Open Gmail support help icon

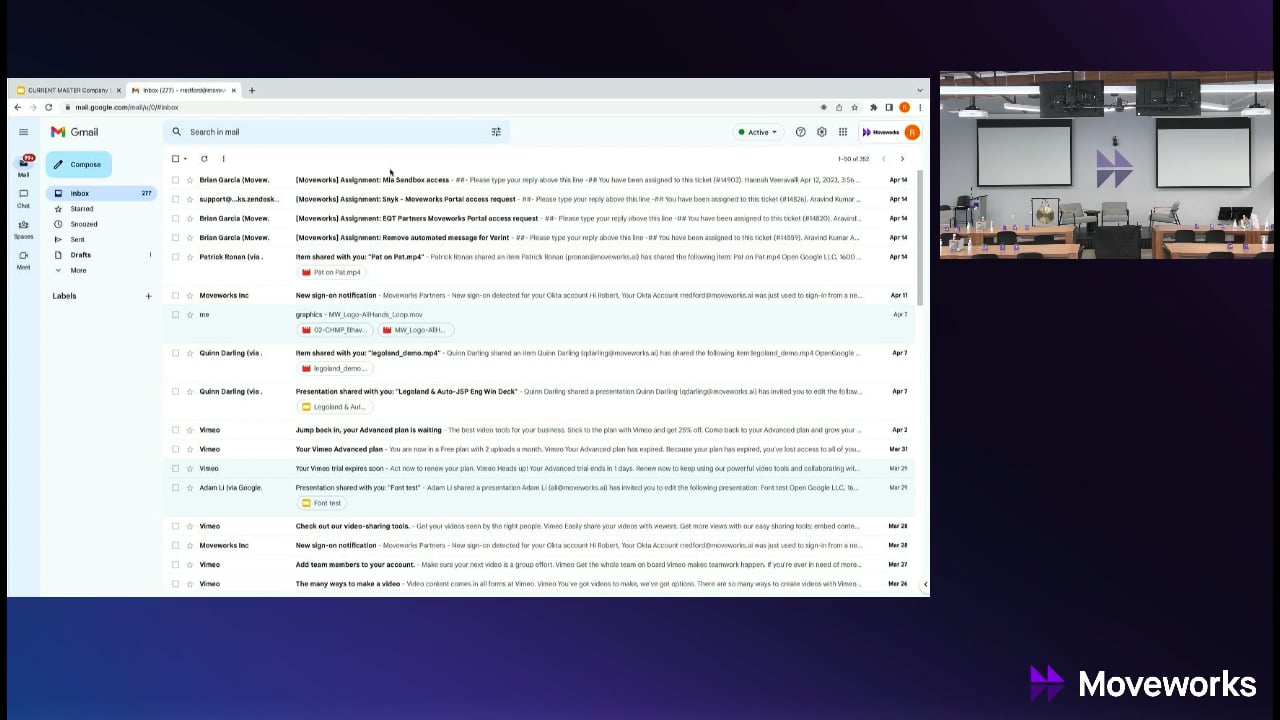point(800,132)
